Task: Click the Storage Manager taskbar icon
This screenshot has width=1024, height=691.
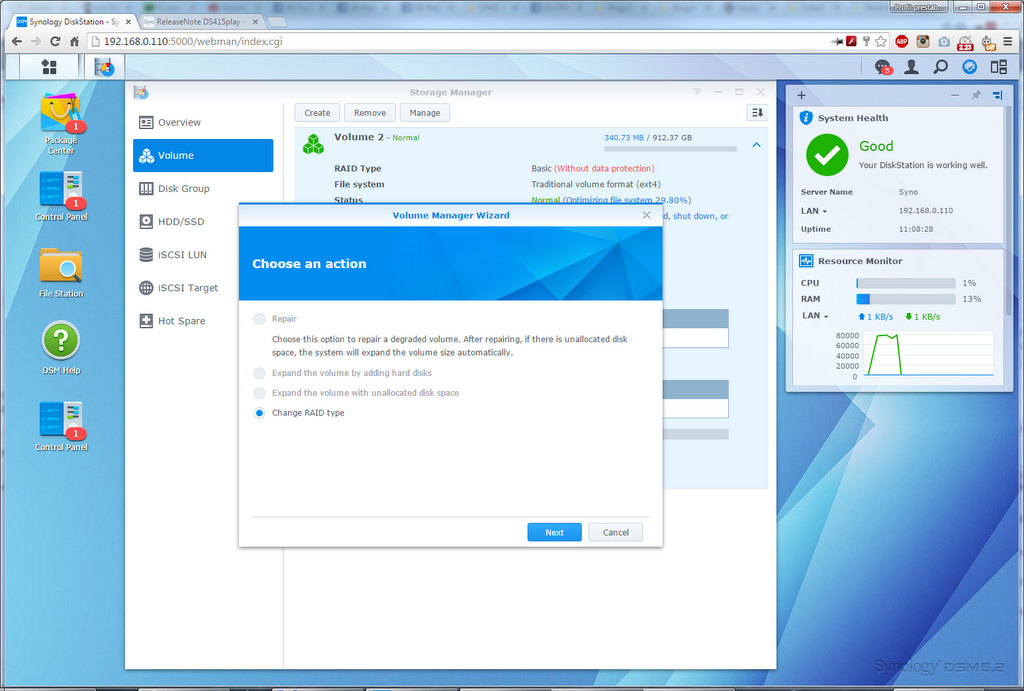Action: [104, 67]
